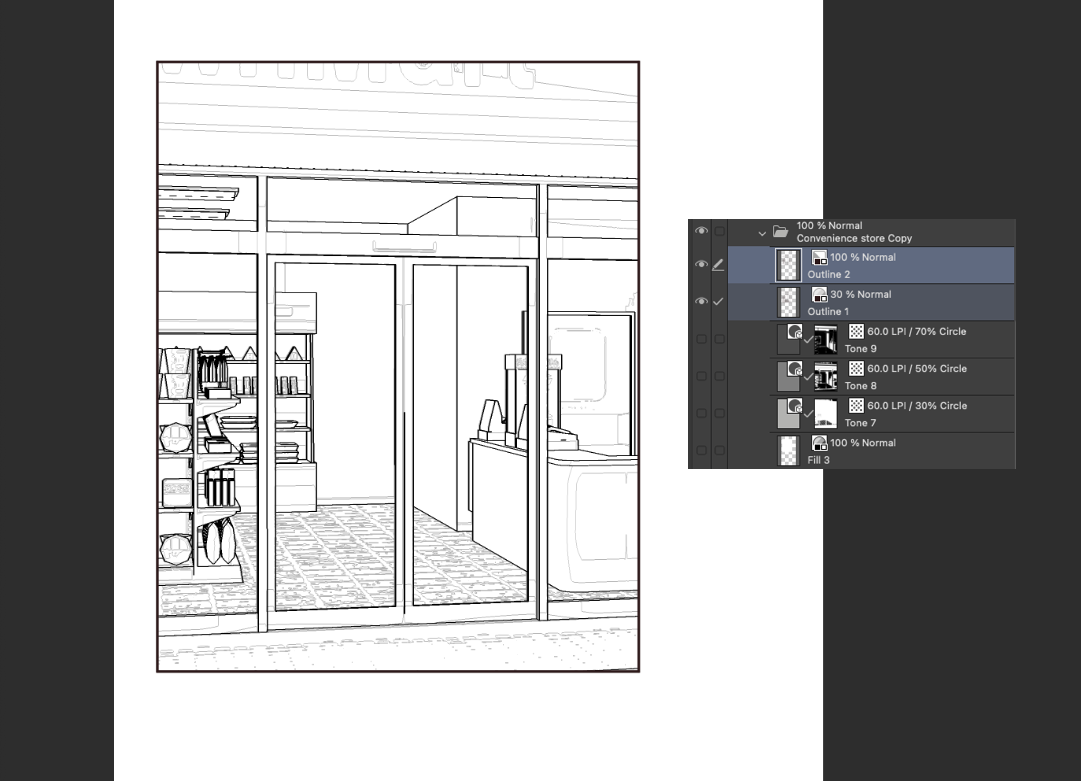Check the selection box for Tone 9
1081x781 pixels.
tap(719, 339)
